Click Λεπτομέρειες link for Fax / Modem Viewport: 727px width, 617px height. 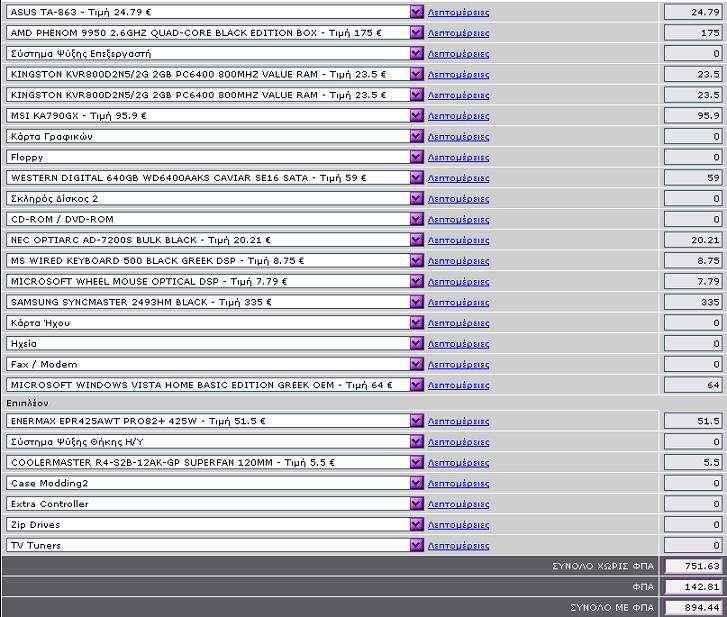458,364
